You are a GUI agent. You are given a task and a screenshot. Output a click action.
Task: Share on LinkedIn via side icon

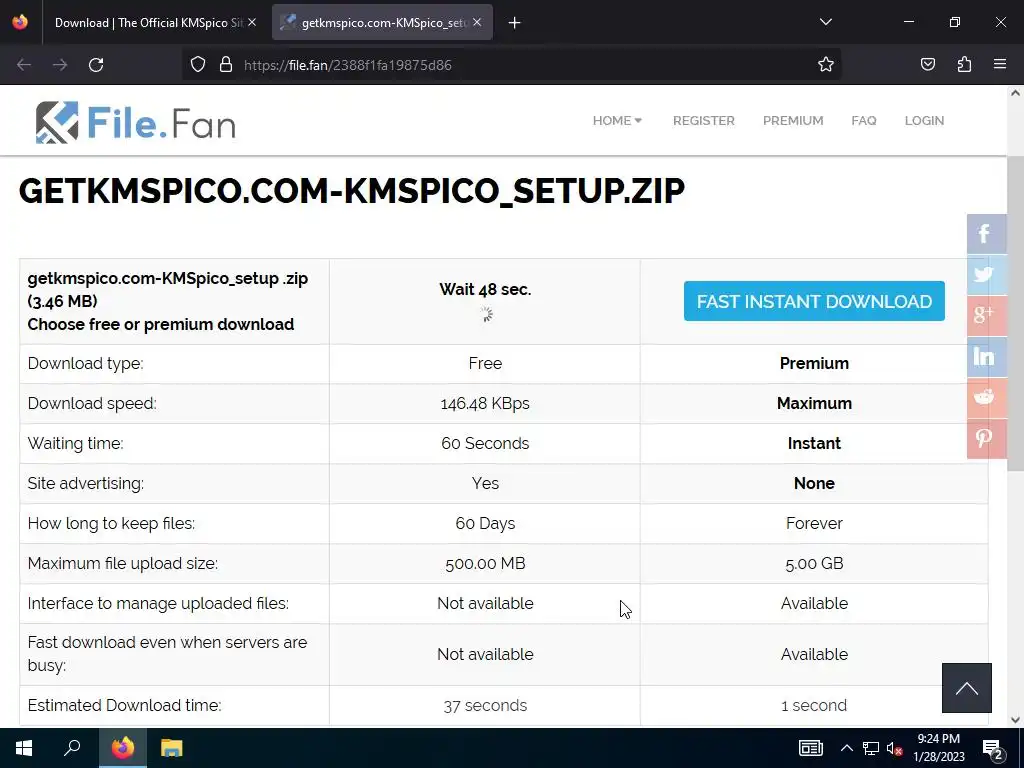point(986,357)
